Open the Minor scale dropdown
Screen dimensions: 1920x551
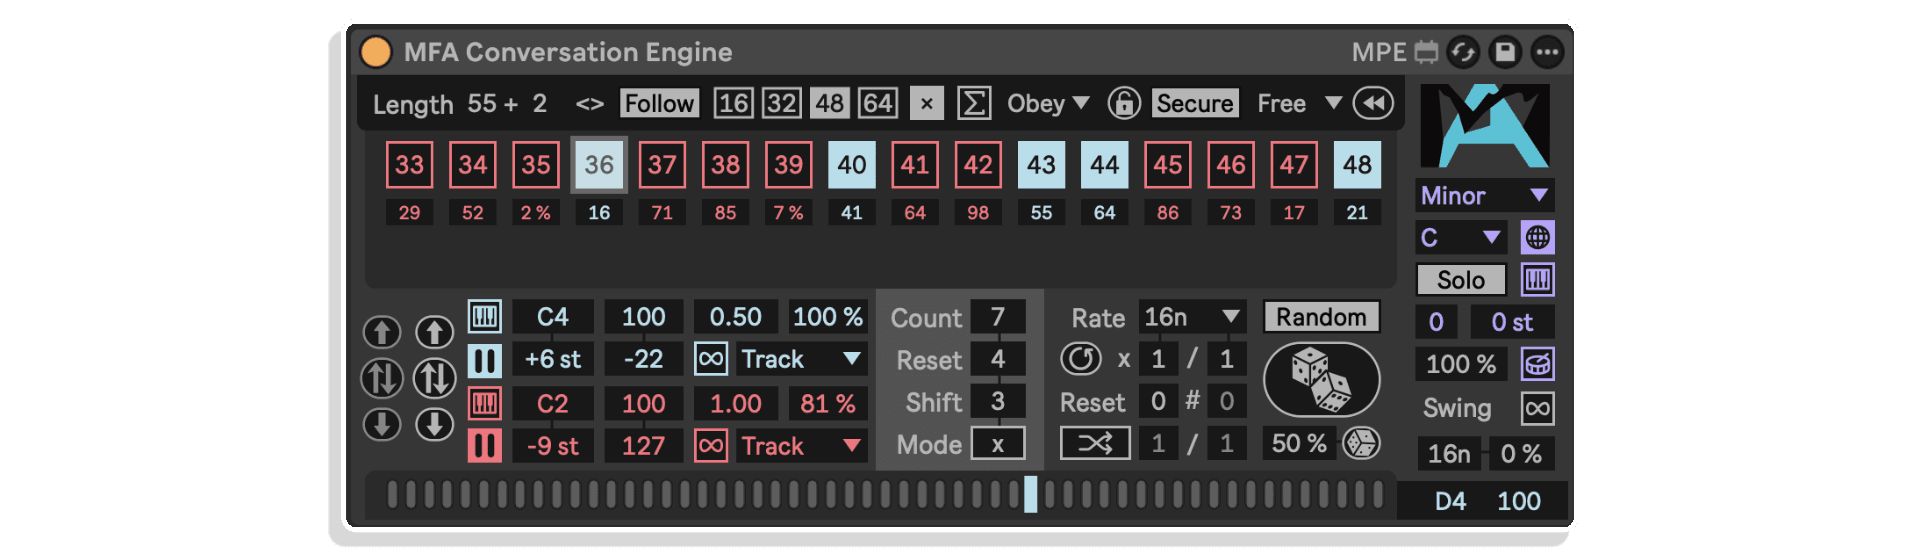click(x=1485, y=195)
